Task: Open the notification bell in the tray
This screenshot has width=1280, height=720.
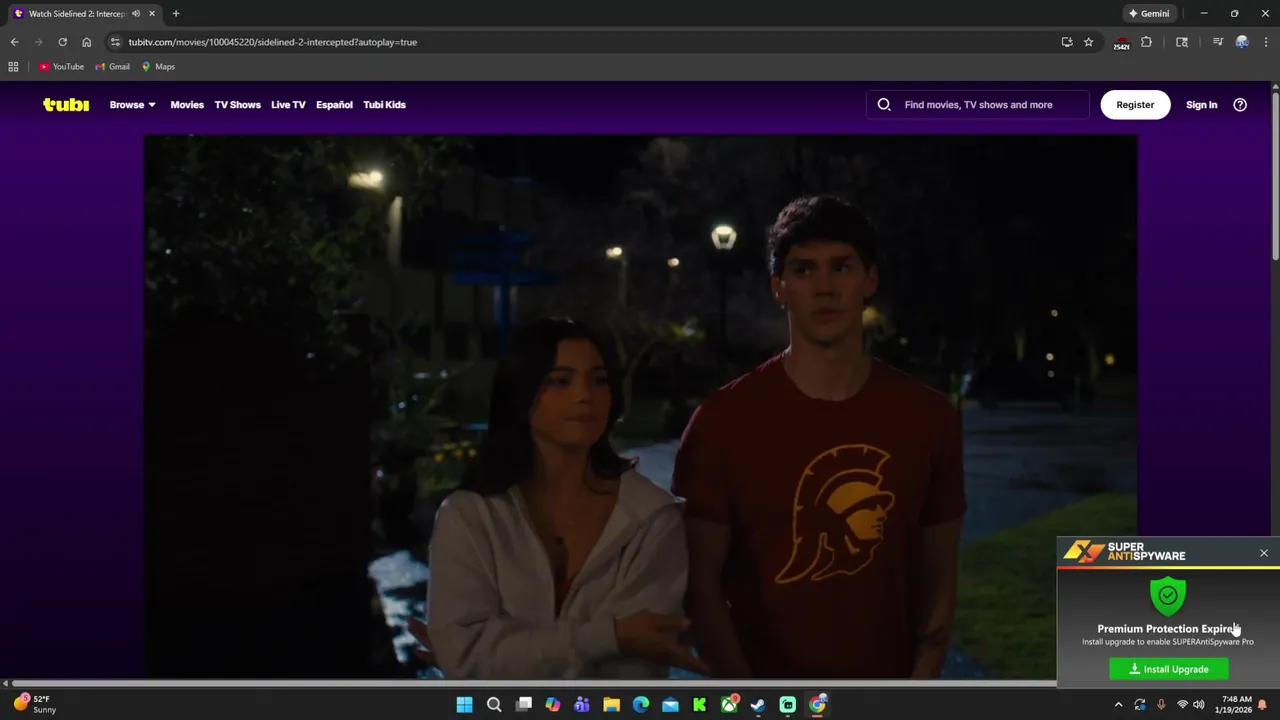Action: [1262, 705]
